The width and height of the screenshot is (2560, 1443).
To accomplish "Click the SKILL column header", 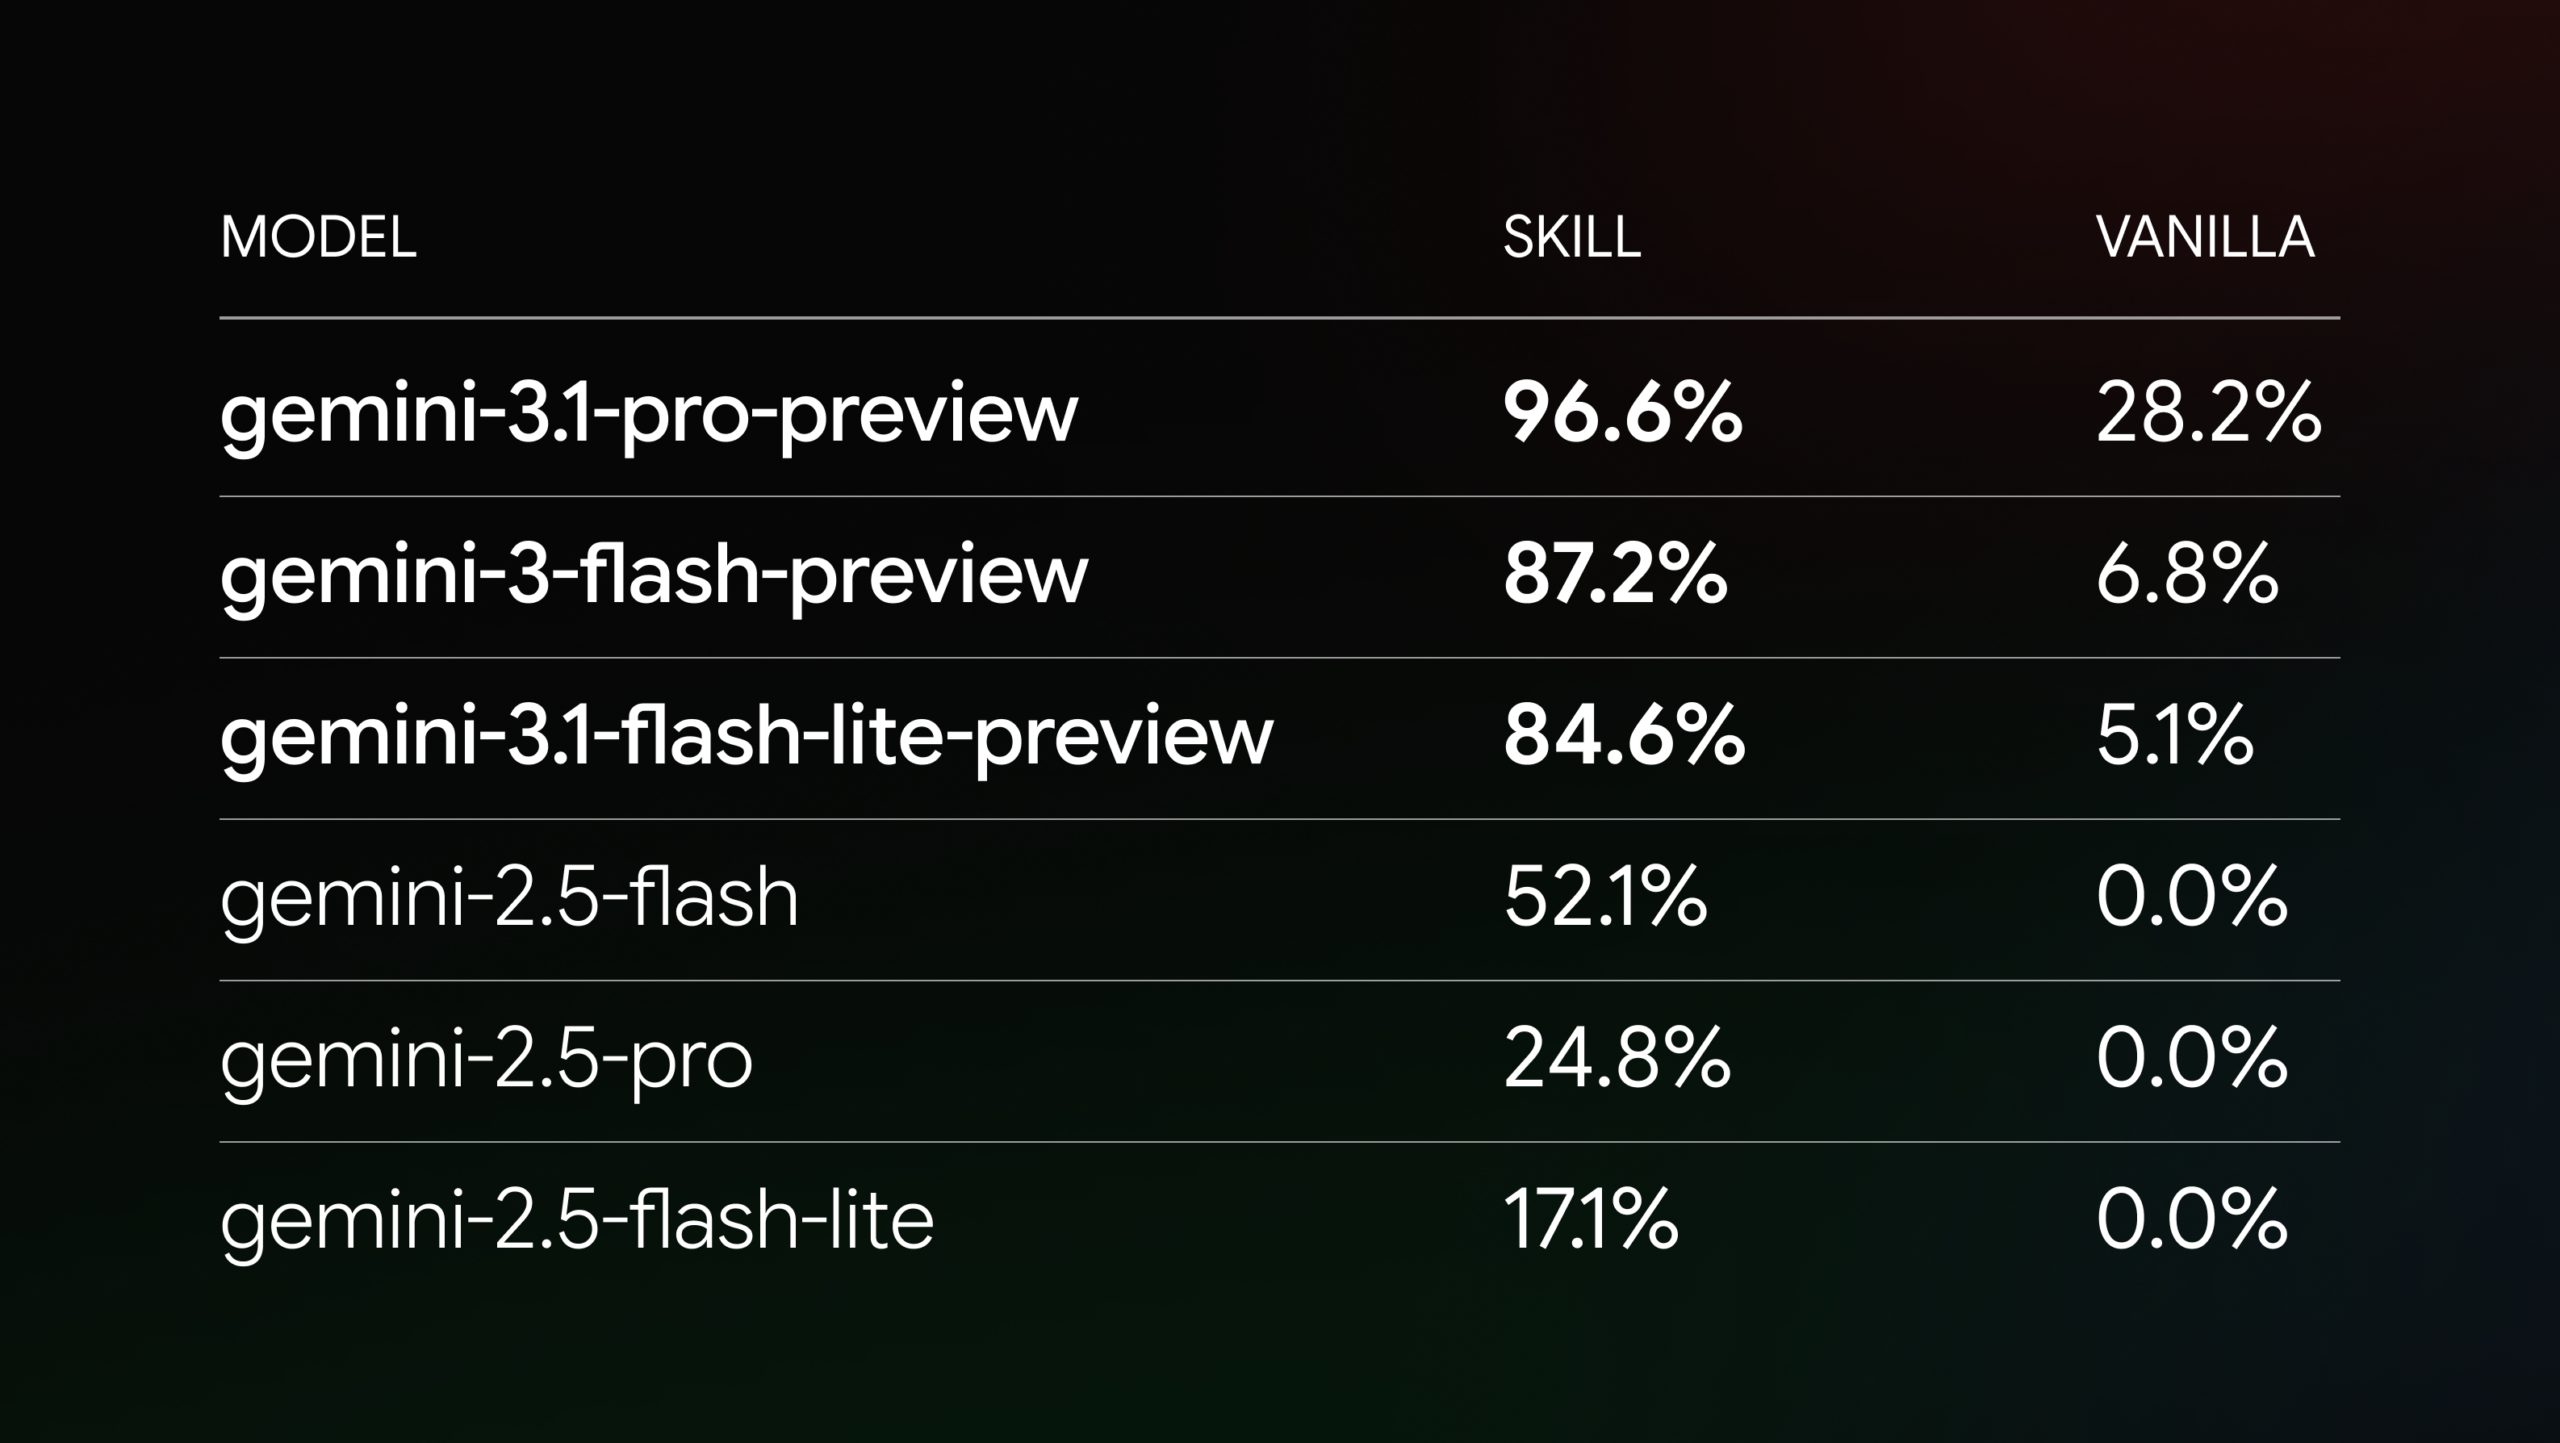I will [1571, 238].
